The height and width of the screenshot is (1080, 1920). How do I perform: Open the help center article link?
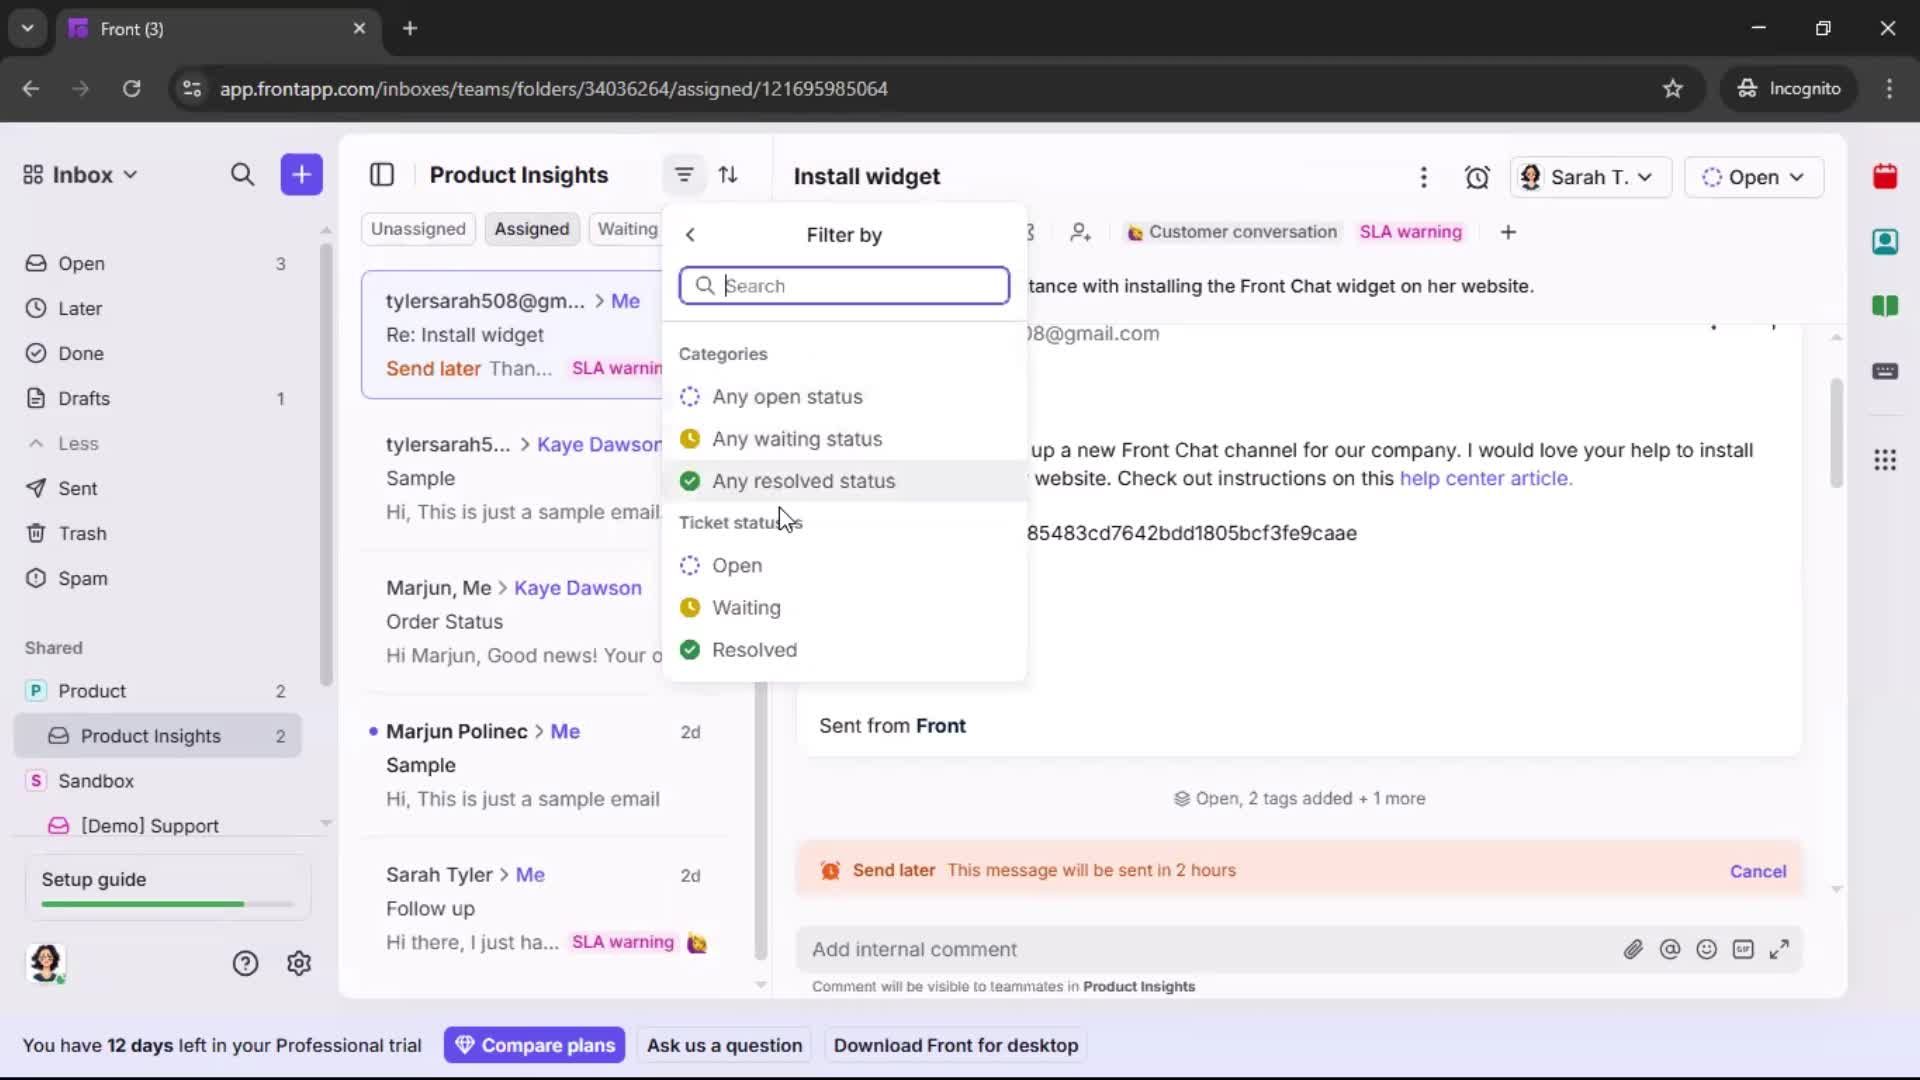click(x=1486, y=479)
